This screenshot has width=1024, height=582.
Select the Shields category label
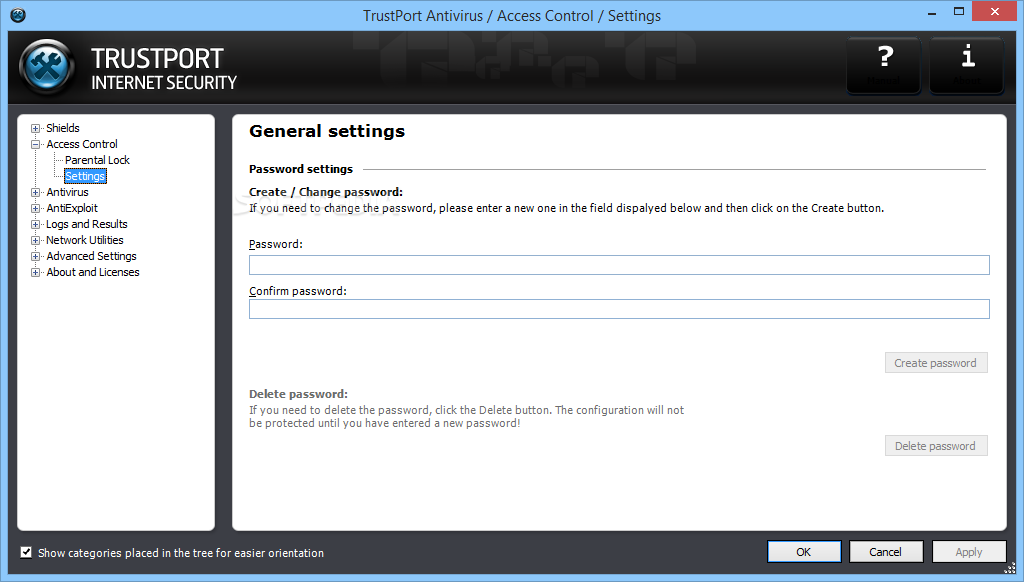63,128
